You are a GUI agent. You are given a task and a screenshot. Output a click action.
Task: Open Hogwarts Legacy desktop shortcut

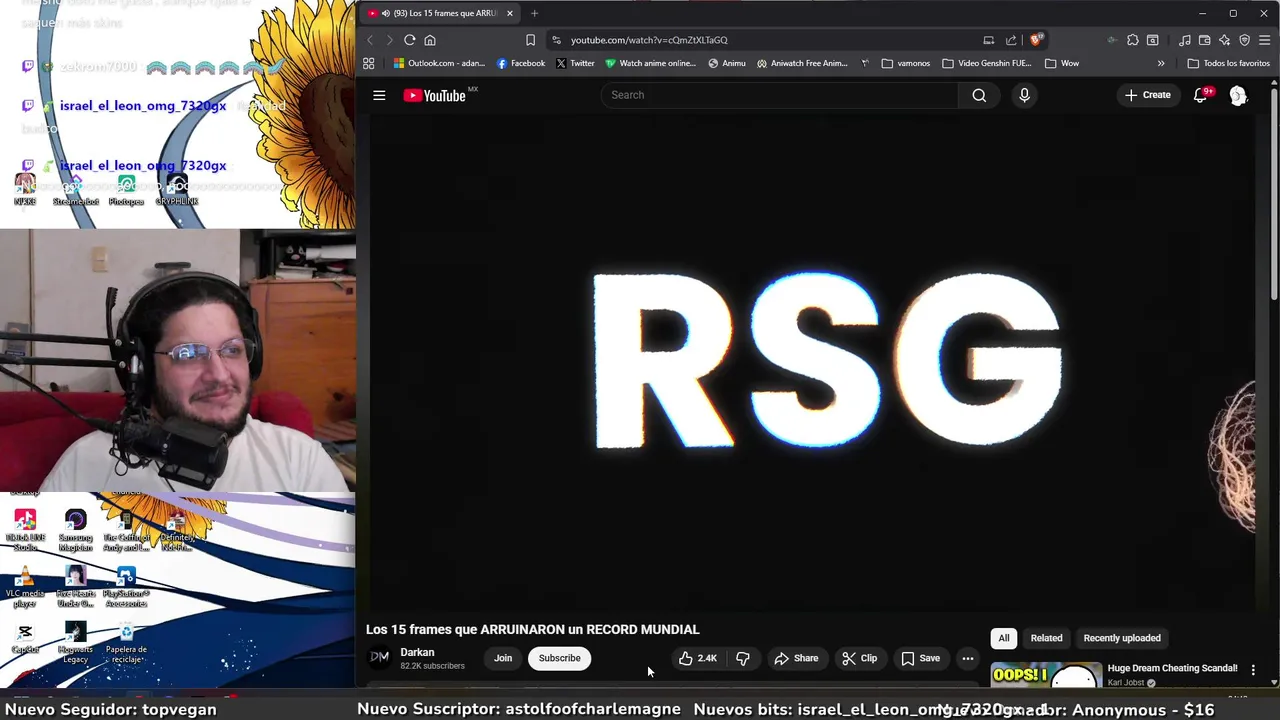point(75,642)
